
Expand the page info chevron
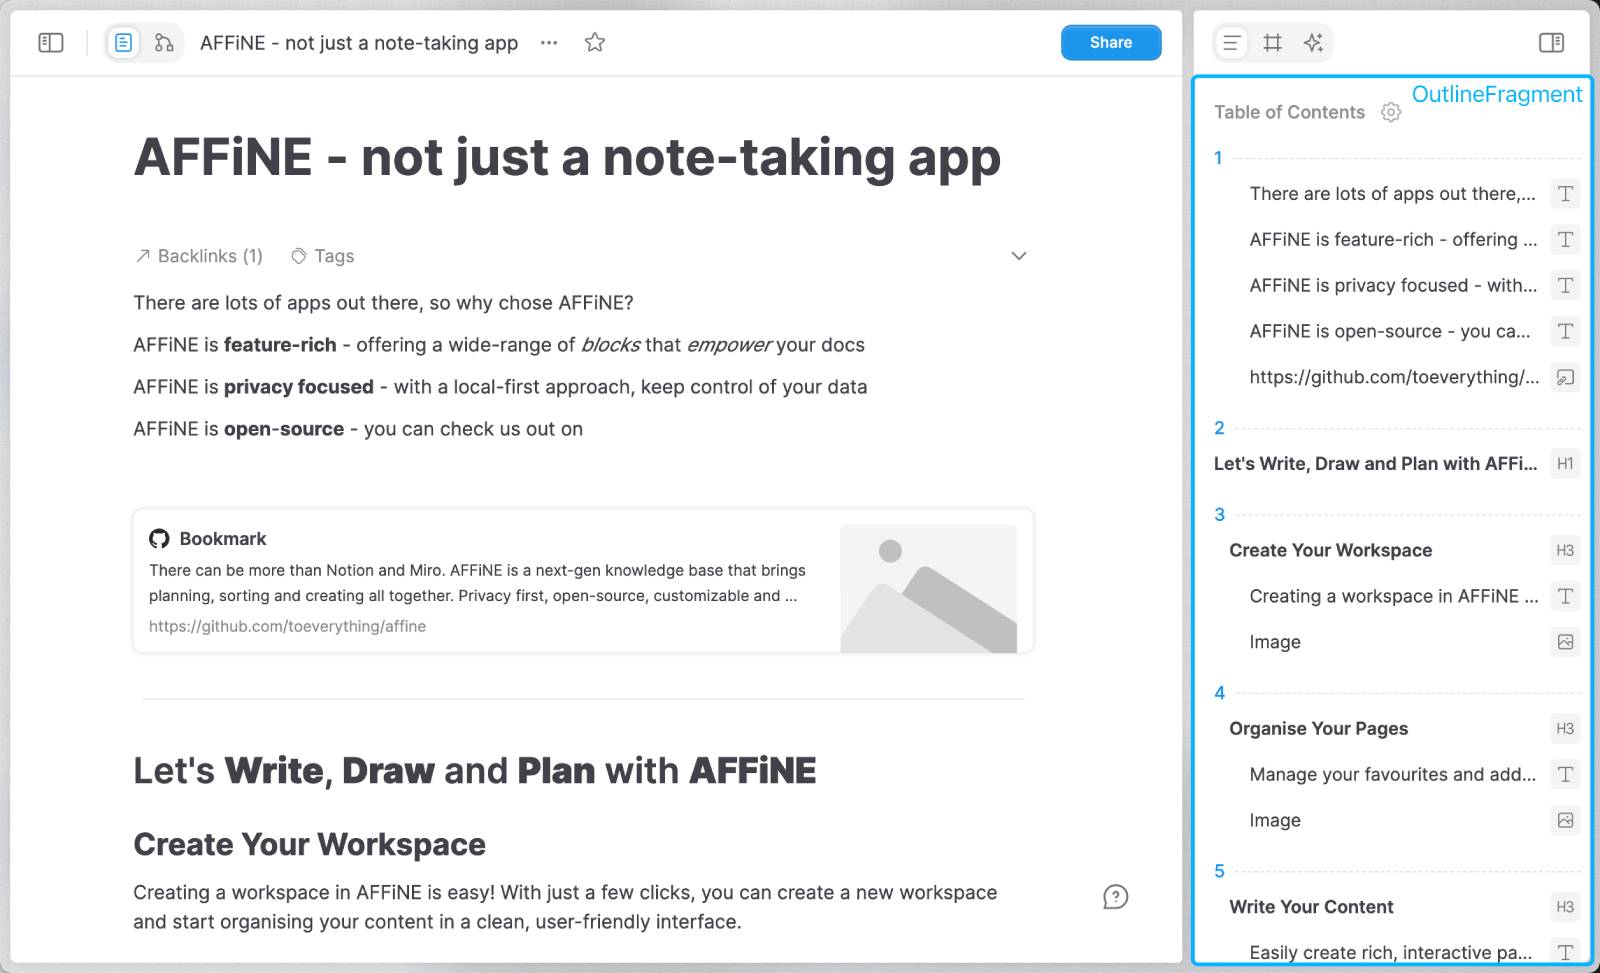pos(1018,256)
